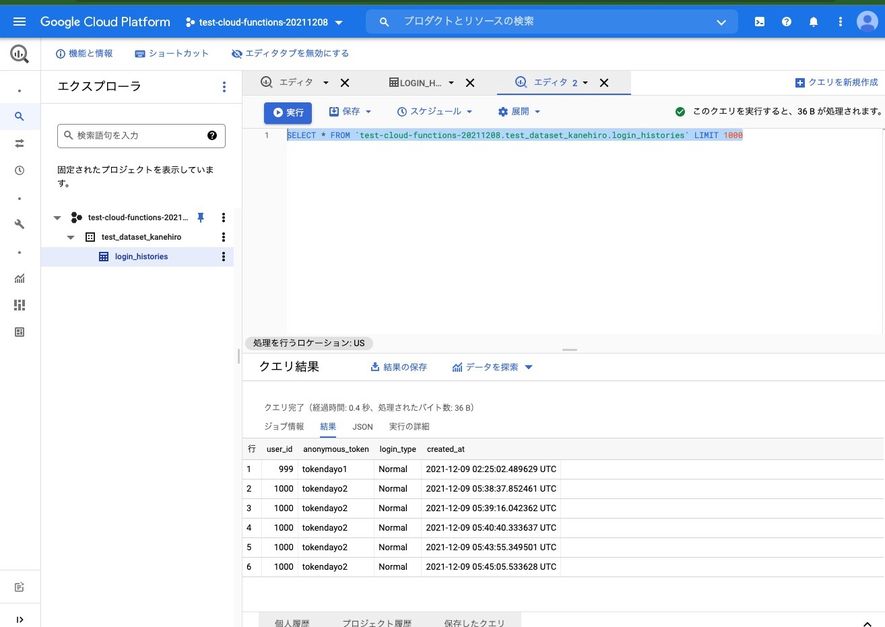
Task: Open help question mark in top bar
Action: coord(786,22)
